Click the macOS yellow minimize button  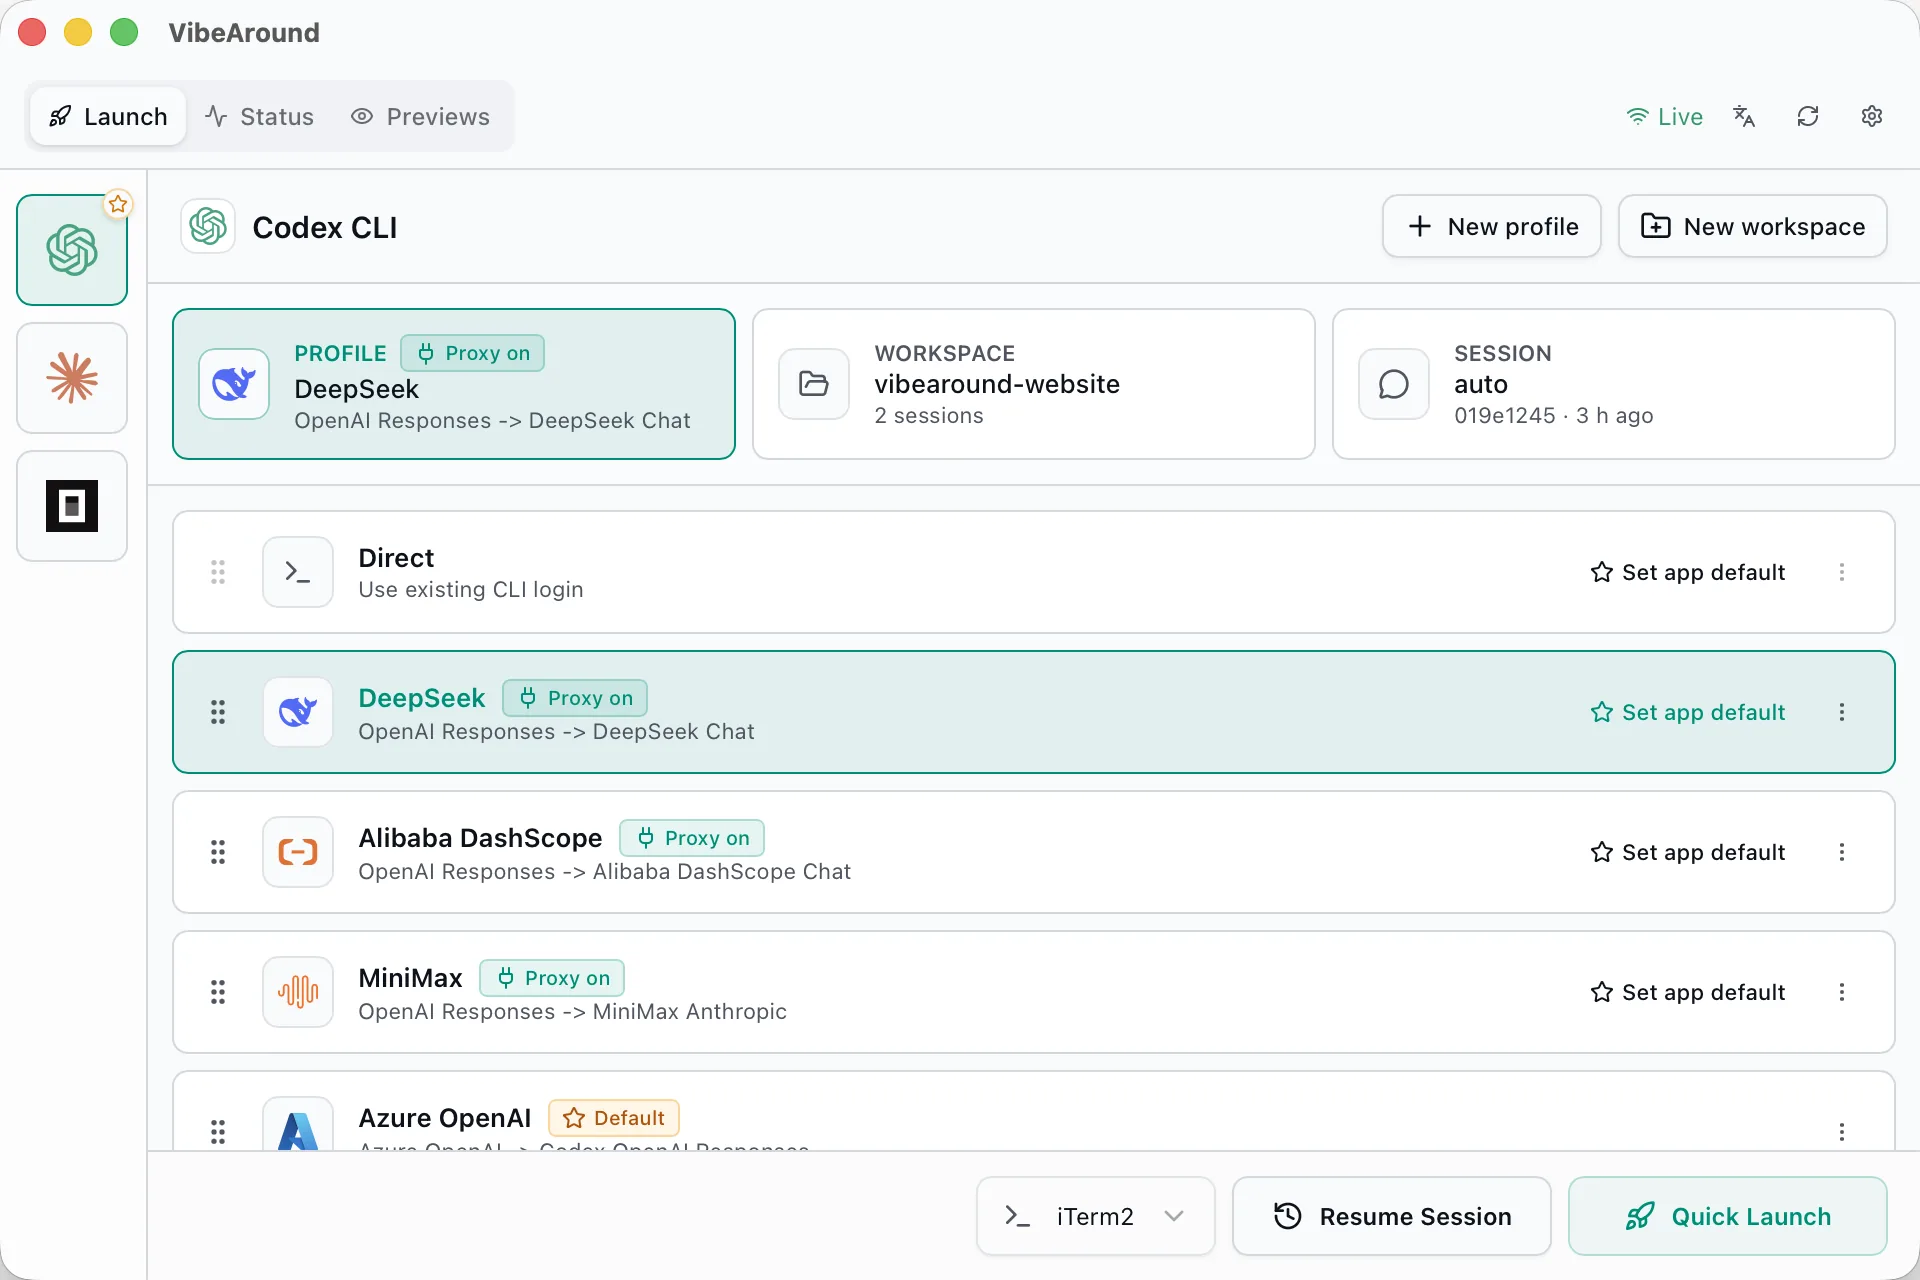coord(78,33)
